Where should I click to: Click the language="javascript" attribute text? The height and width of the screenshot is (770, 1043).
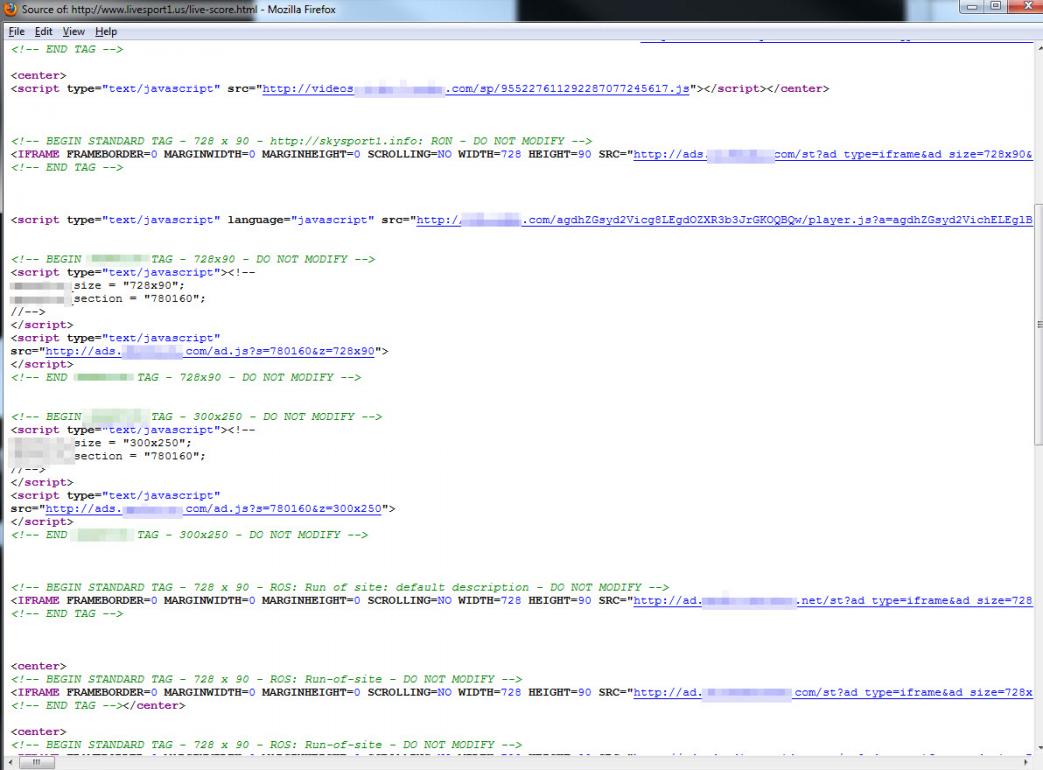(x=301, y=219)
